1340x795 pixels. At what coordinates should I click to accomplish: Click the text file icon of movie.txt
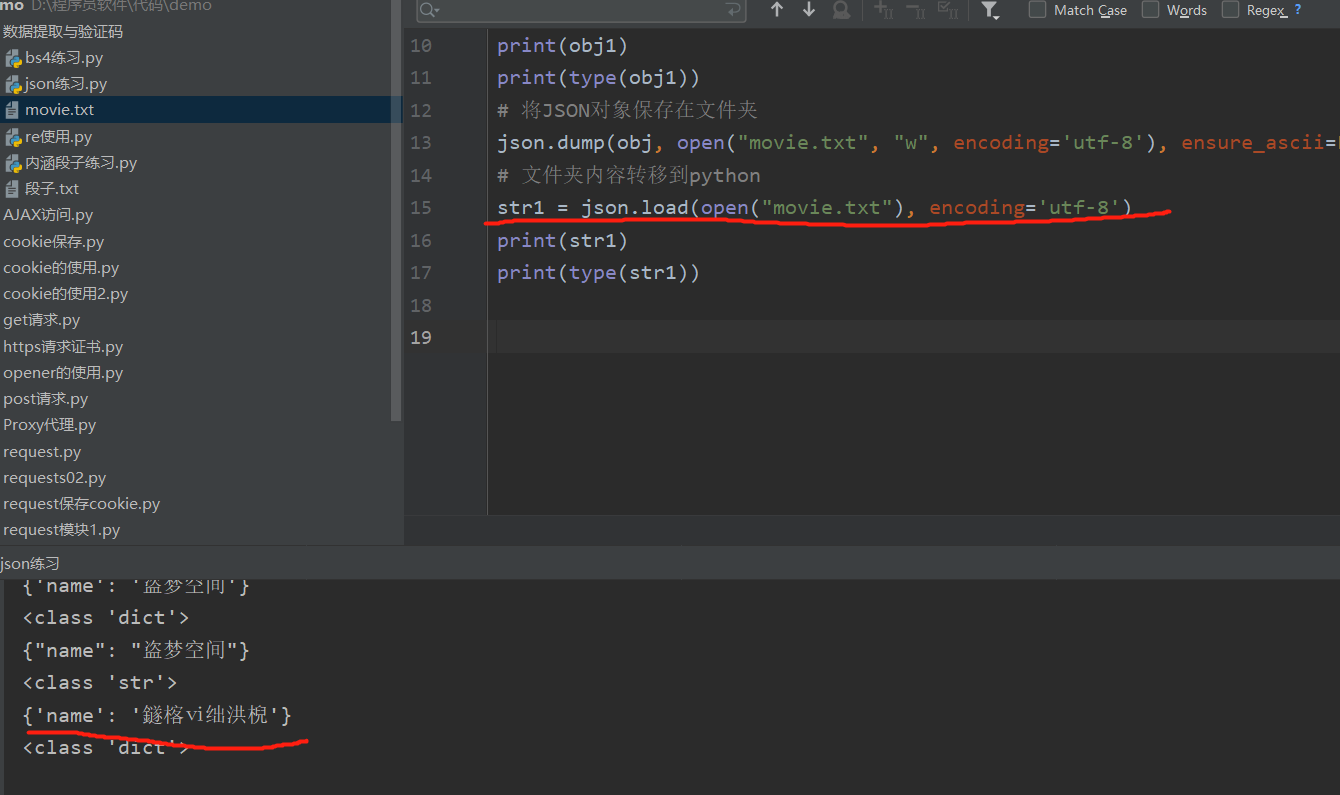[x=12, y=110]
